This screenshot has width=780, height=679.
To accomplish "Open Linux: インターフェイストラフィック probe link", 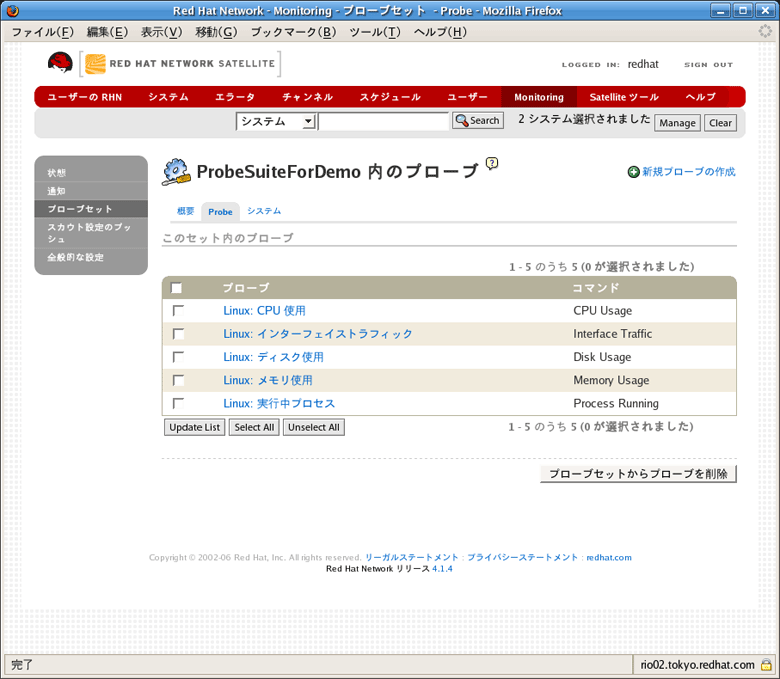I will pyautogui.click(x=318, y=334).
